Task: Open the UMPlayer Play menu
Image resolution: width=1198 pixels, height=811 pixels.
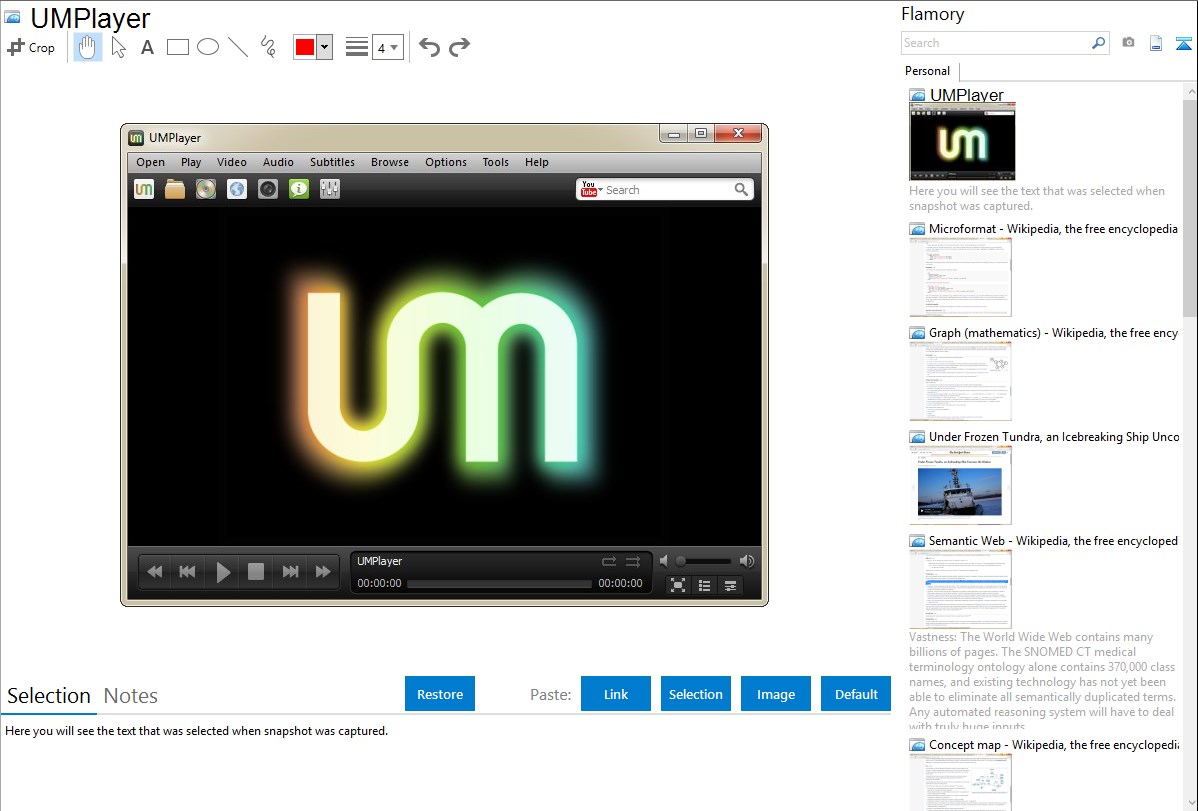Action: tap(191, 162)
